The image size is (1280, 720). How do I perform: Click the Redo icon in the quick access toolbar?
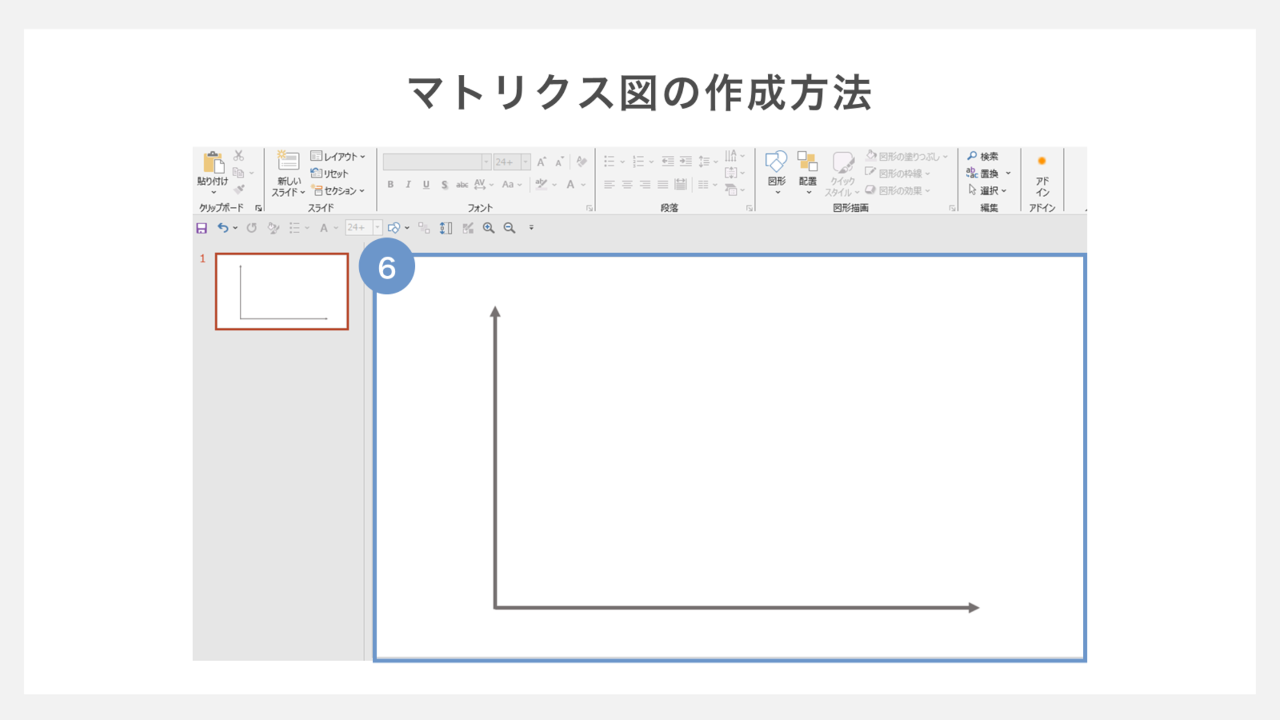tap(252, 228)
